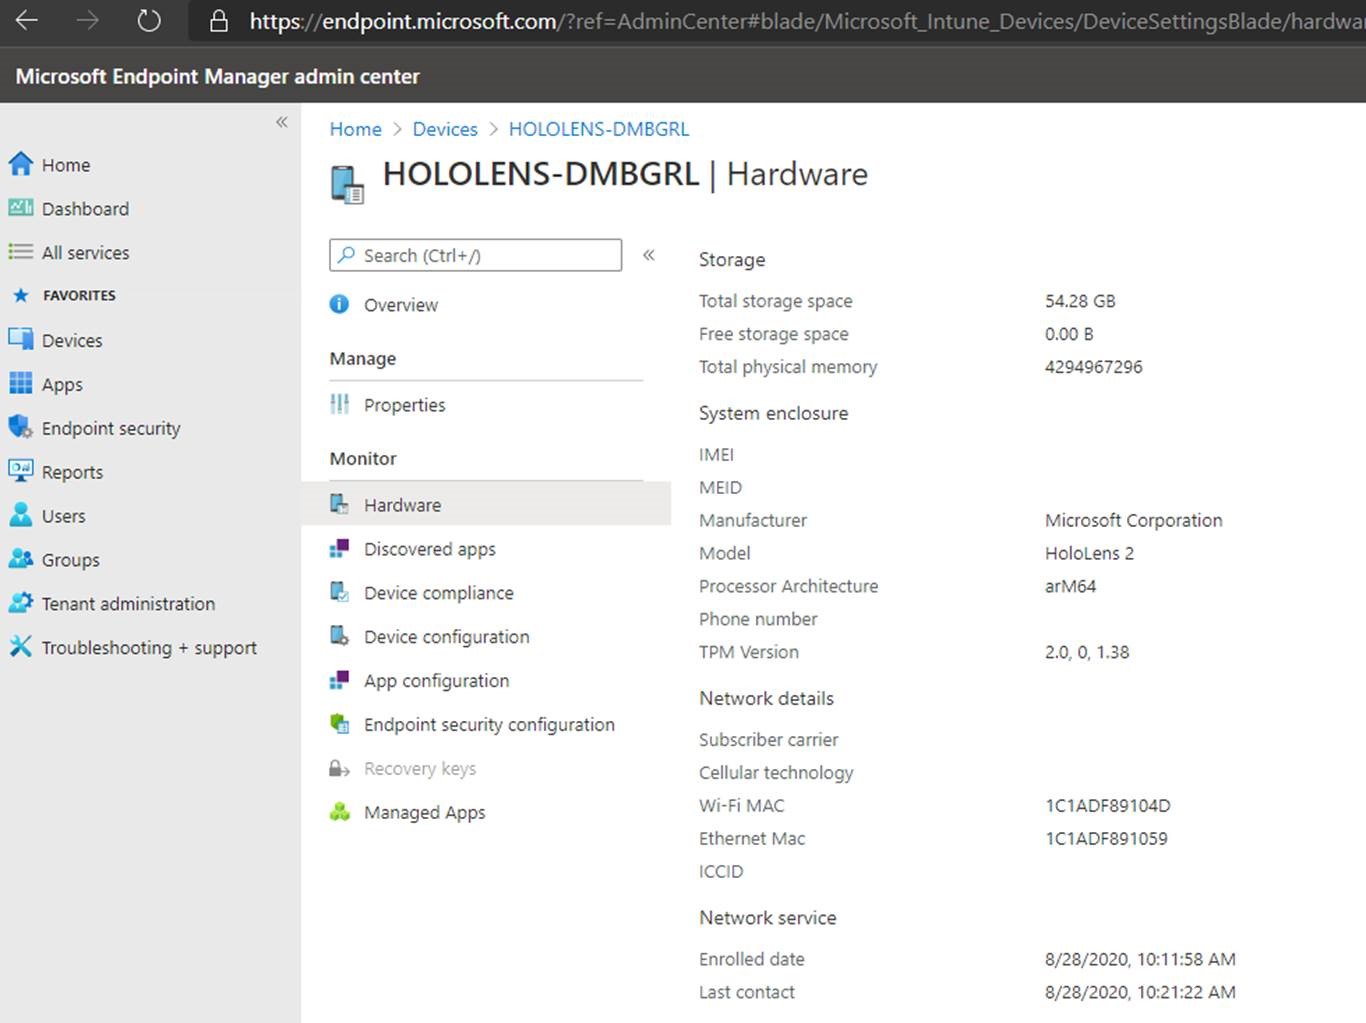Viewport: 1366px width, 1023px height.
Task: Collapse the device menu panel
Action: point(649,256)
